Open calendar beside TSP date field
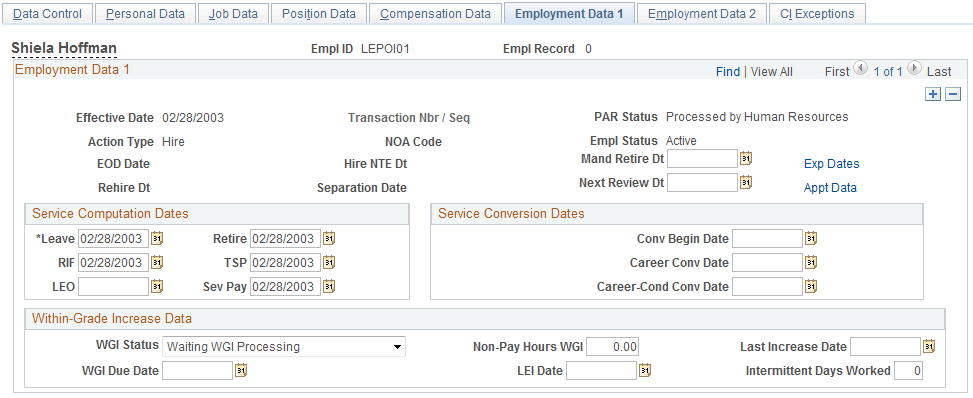This screenshot has width=973, height=398. (330, 263)
